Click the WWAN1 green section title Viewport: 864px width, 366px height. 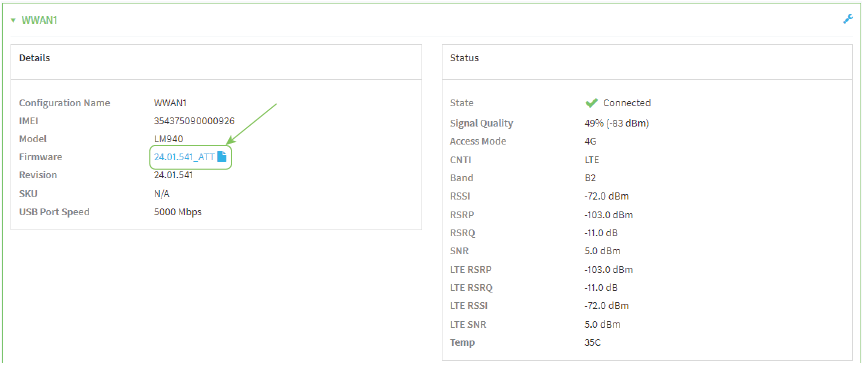pyautogui.click(x=39, y=20)
